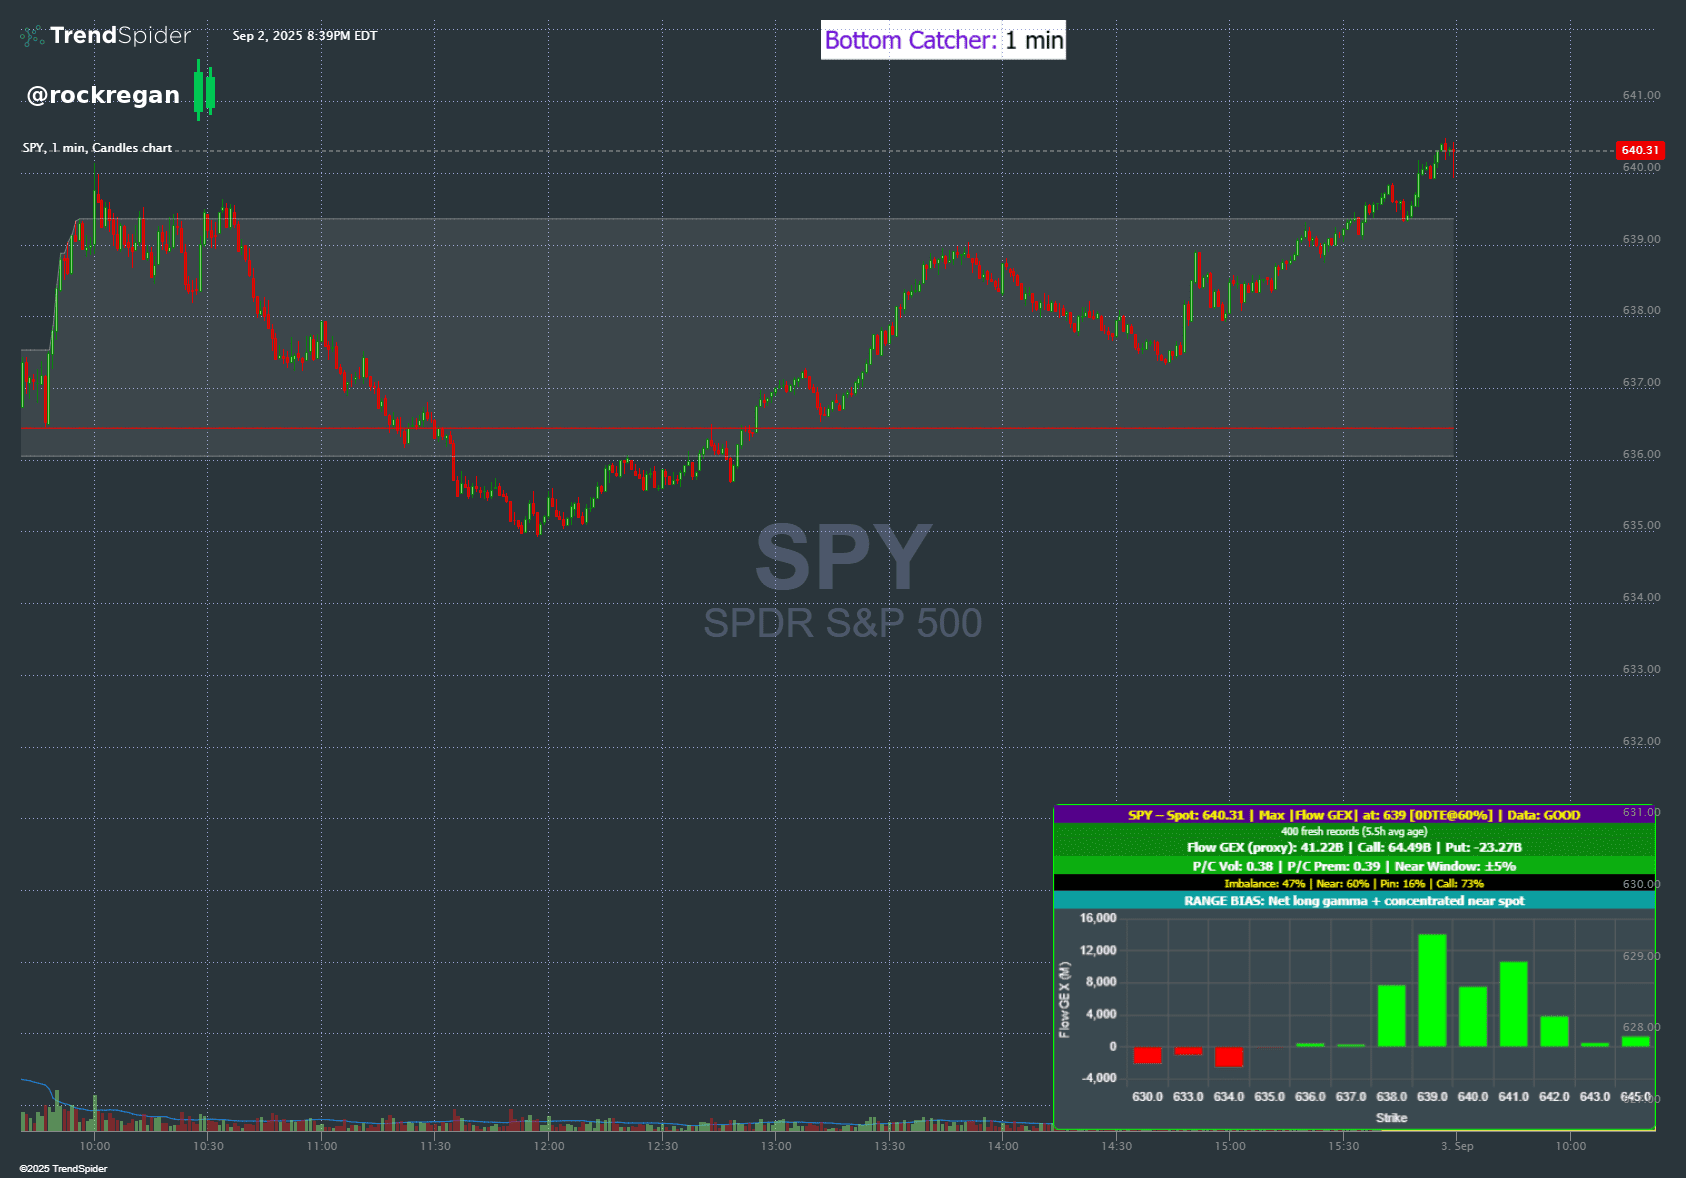Click the 3. Sep date axis marker
This screenshot has height=1178, width=1686.
(x=1457, y=1146)
